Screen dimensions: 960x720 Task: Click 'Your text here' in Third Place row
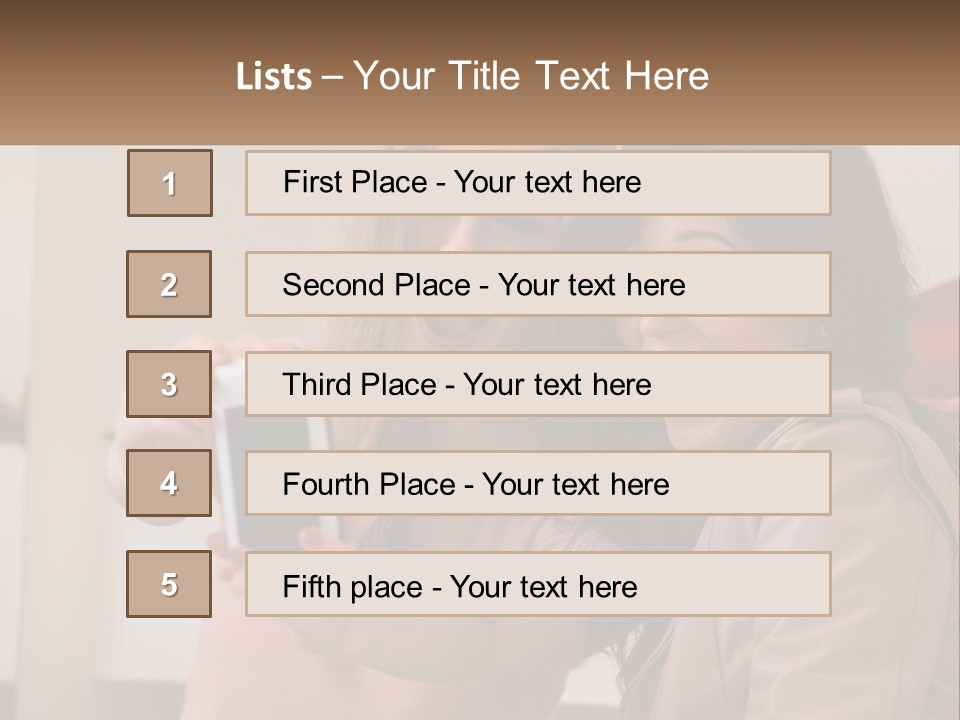click(x=557, y=384)
